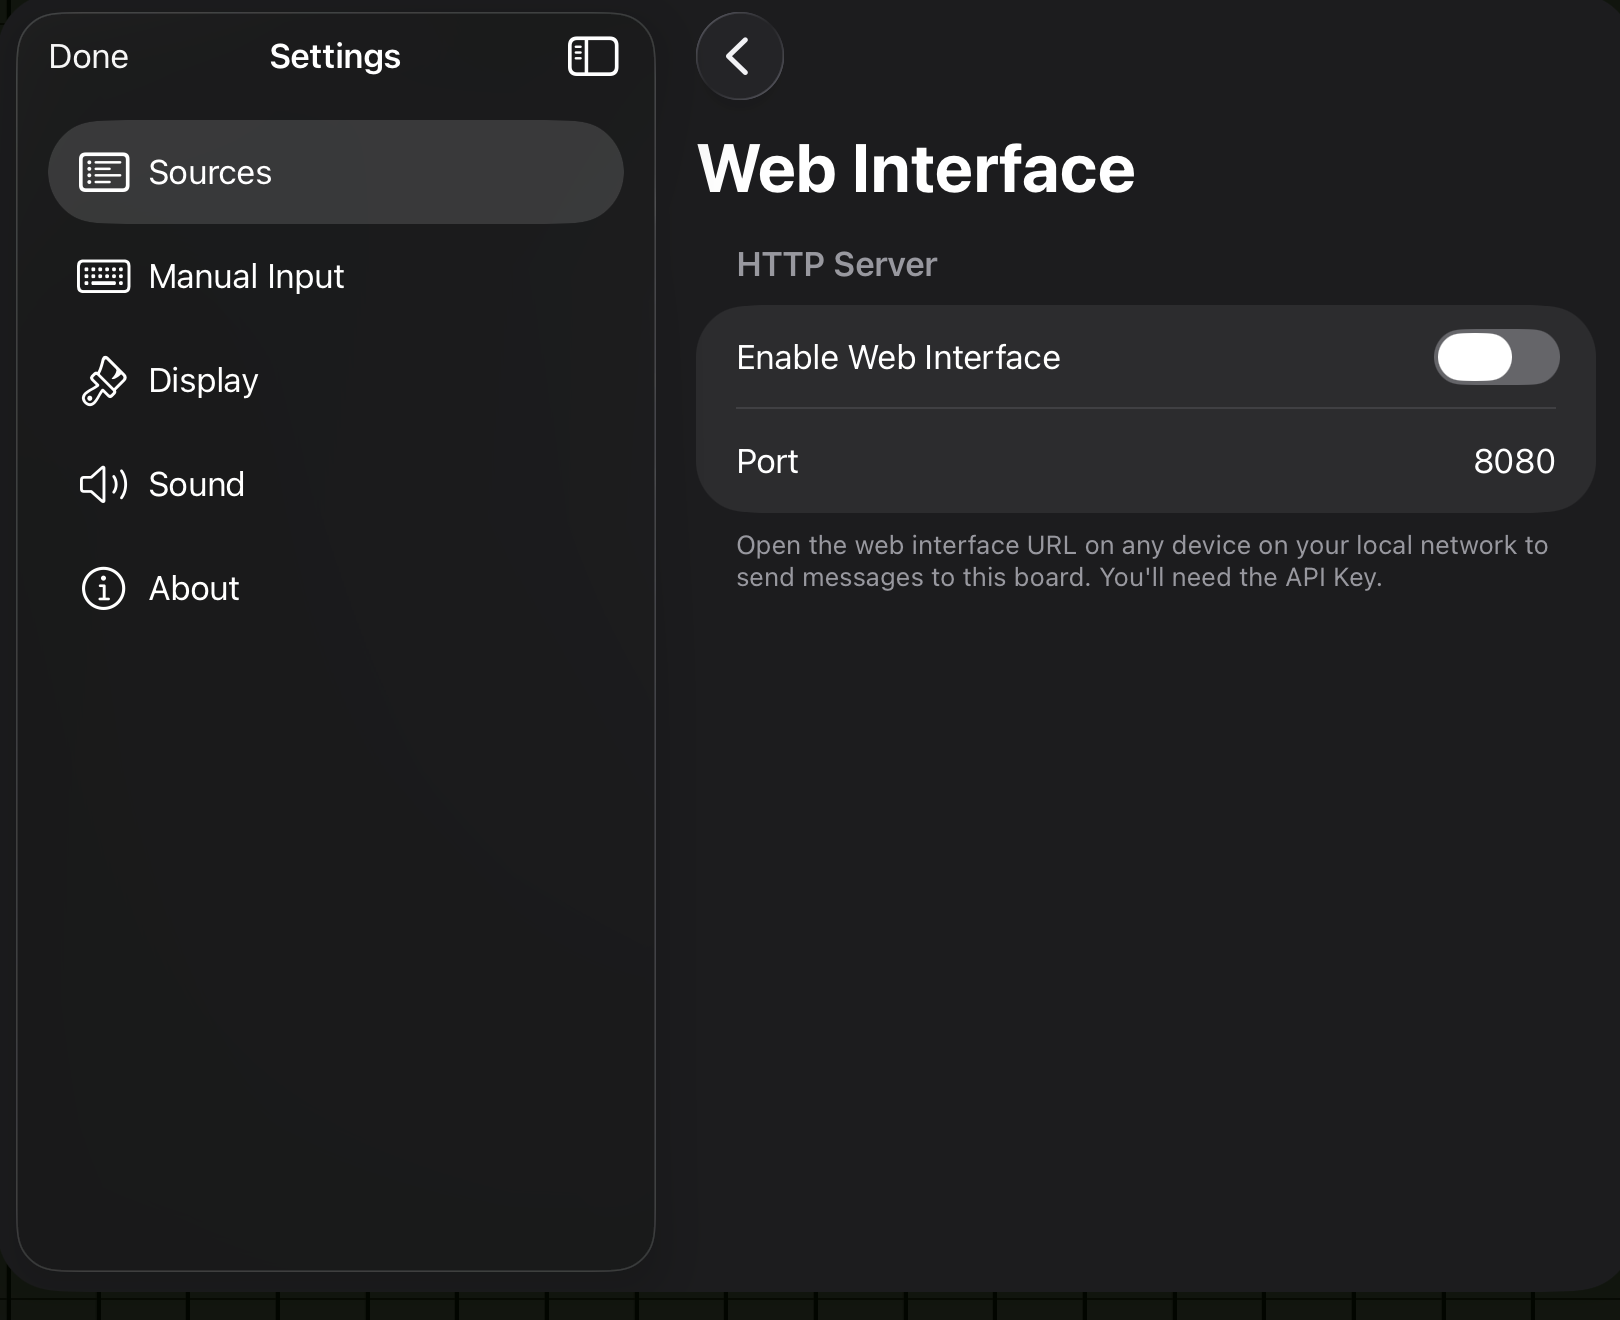Screen dimensions: 1620x1320
Task: Toggle Enable Web Interface off and on
Action: point(1496,357)
